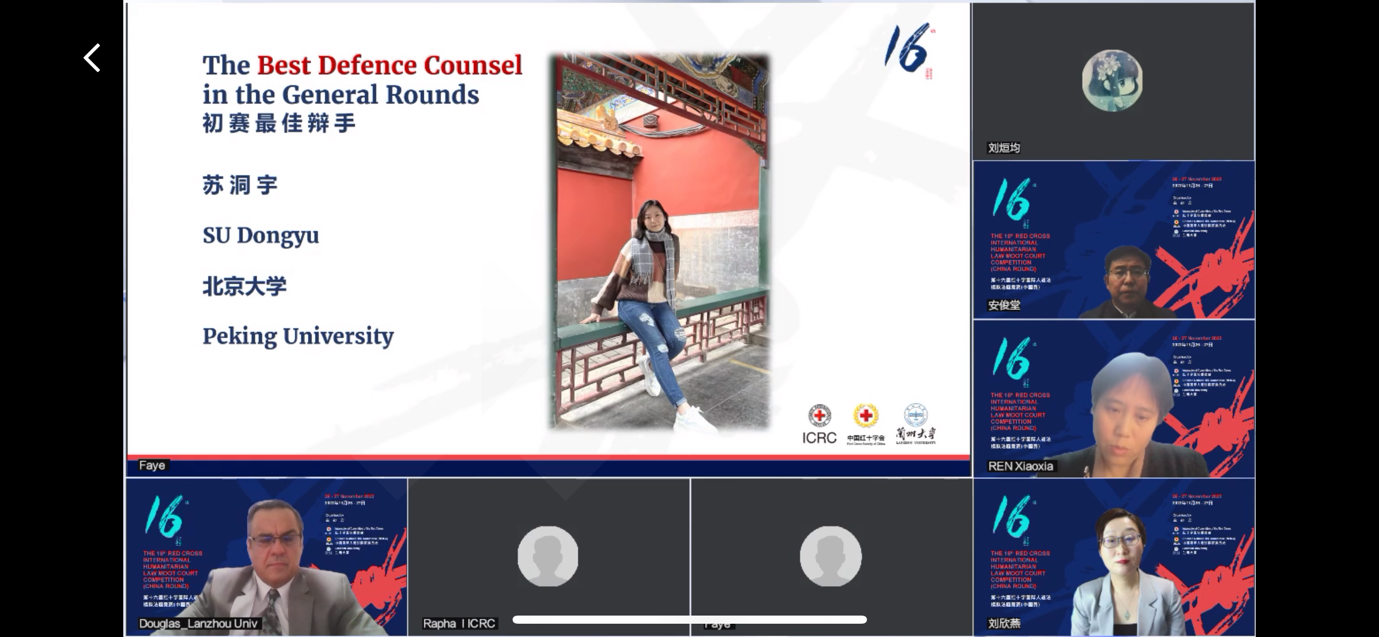Image resolution: width=1379 pixels, height=637 pixels.
Task: Click the Lanzhou University logo on slide
Action: click(x=915, y=423)
